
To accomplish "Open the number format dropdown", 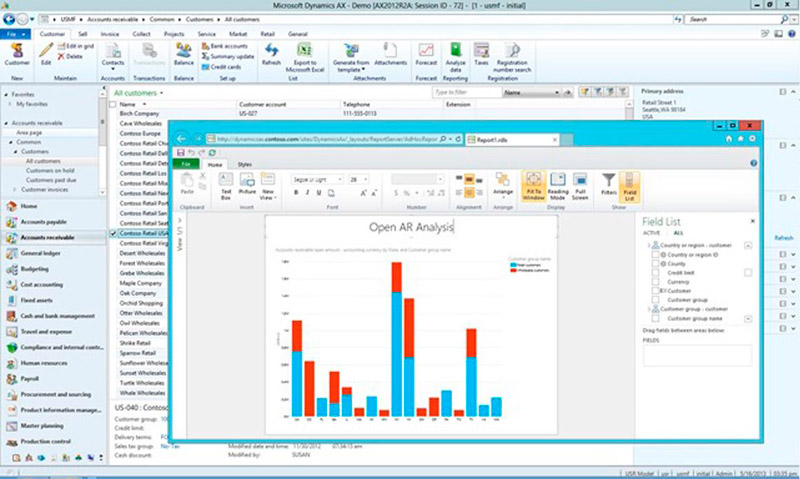I will [440, 180].
